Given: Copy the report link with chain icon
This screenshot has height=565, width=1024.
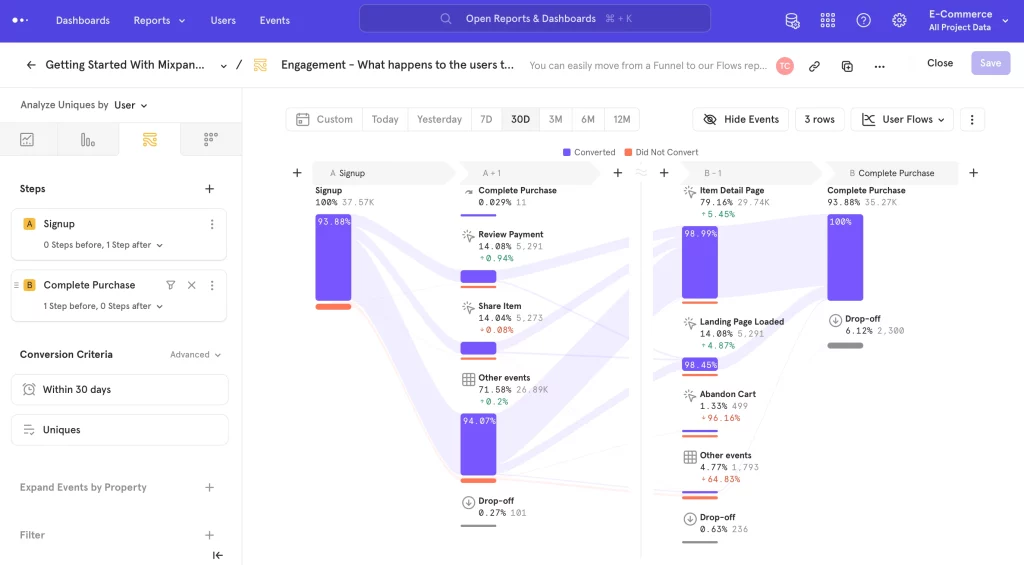Looking at the screenshot, I should click(814, 66).
